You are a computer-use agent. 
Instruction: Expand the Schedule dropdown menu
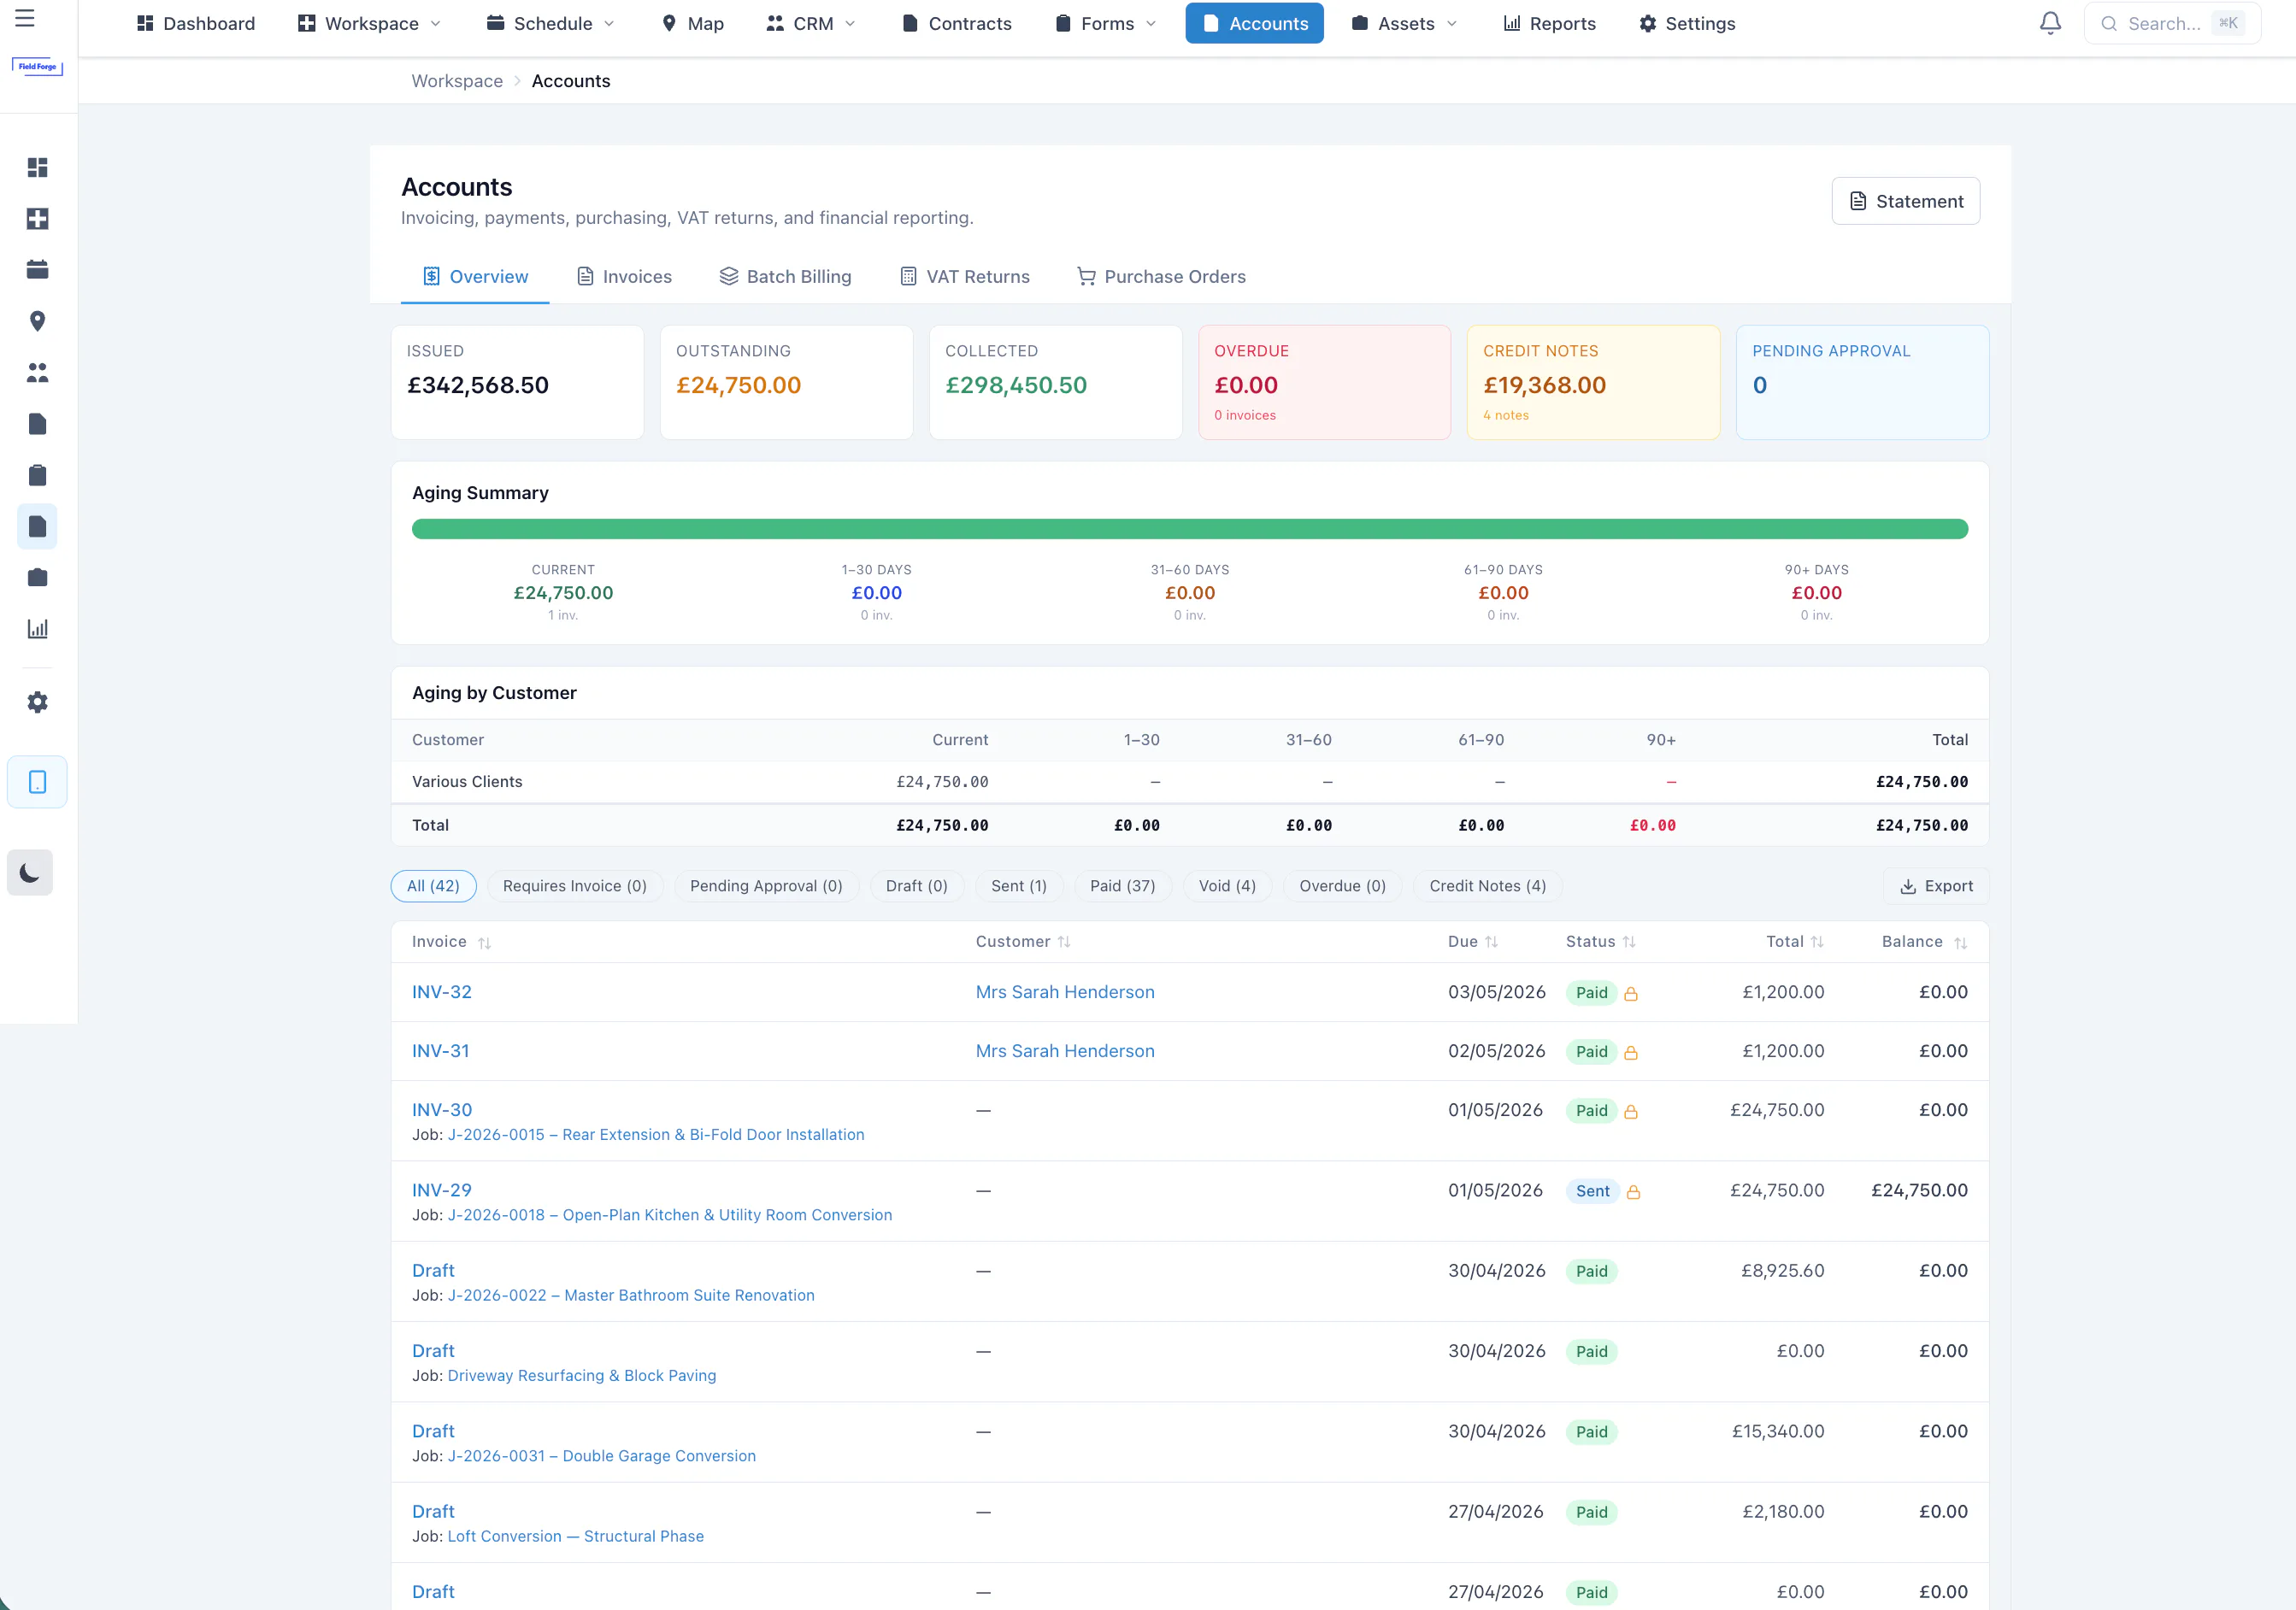(x=550, y=23)
